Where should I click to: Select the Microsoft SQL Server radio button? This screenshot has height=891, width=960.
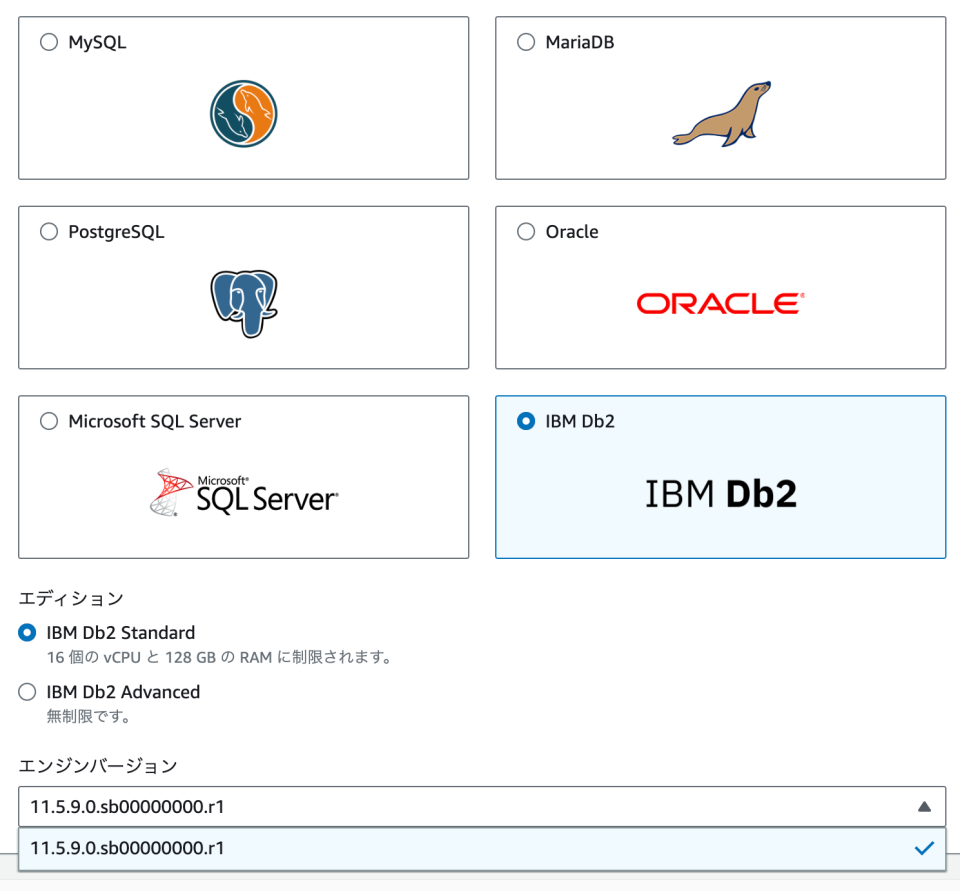click(x=48, y=421)
